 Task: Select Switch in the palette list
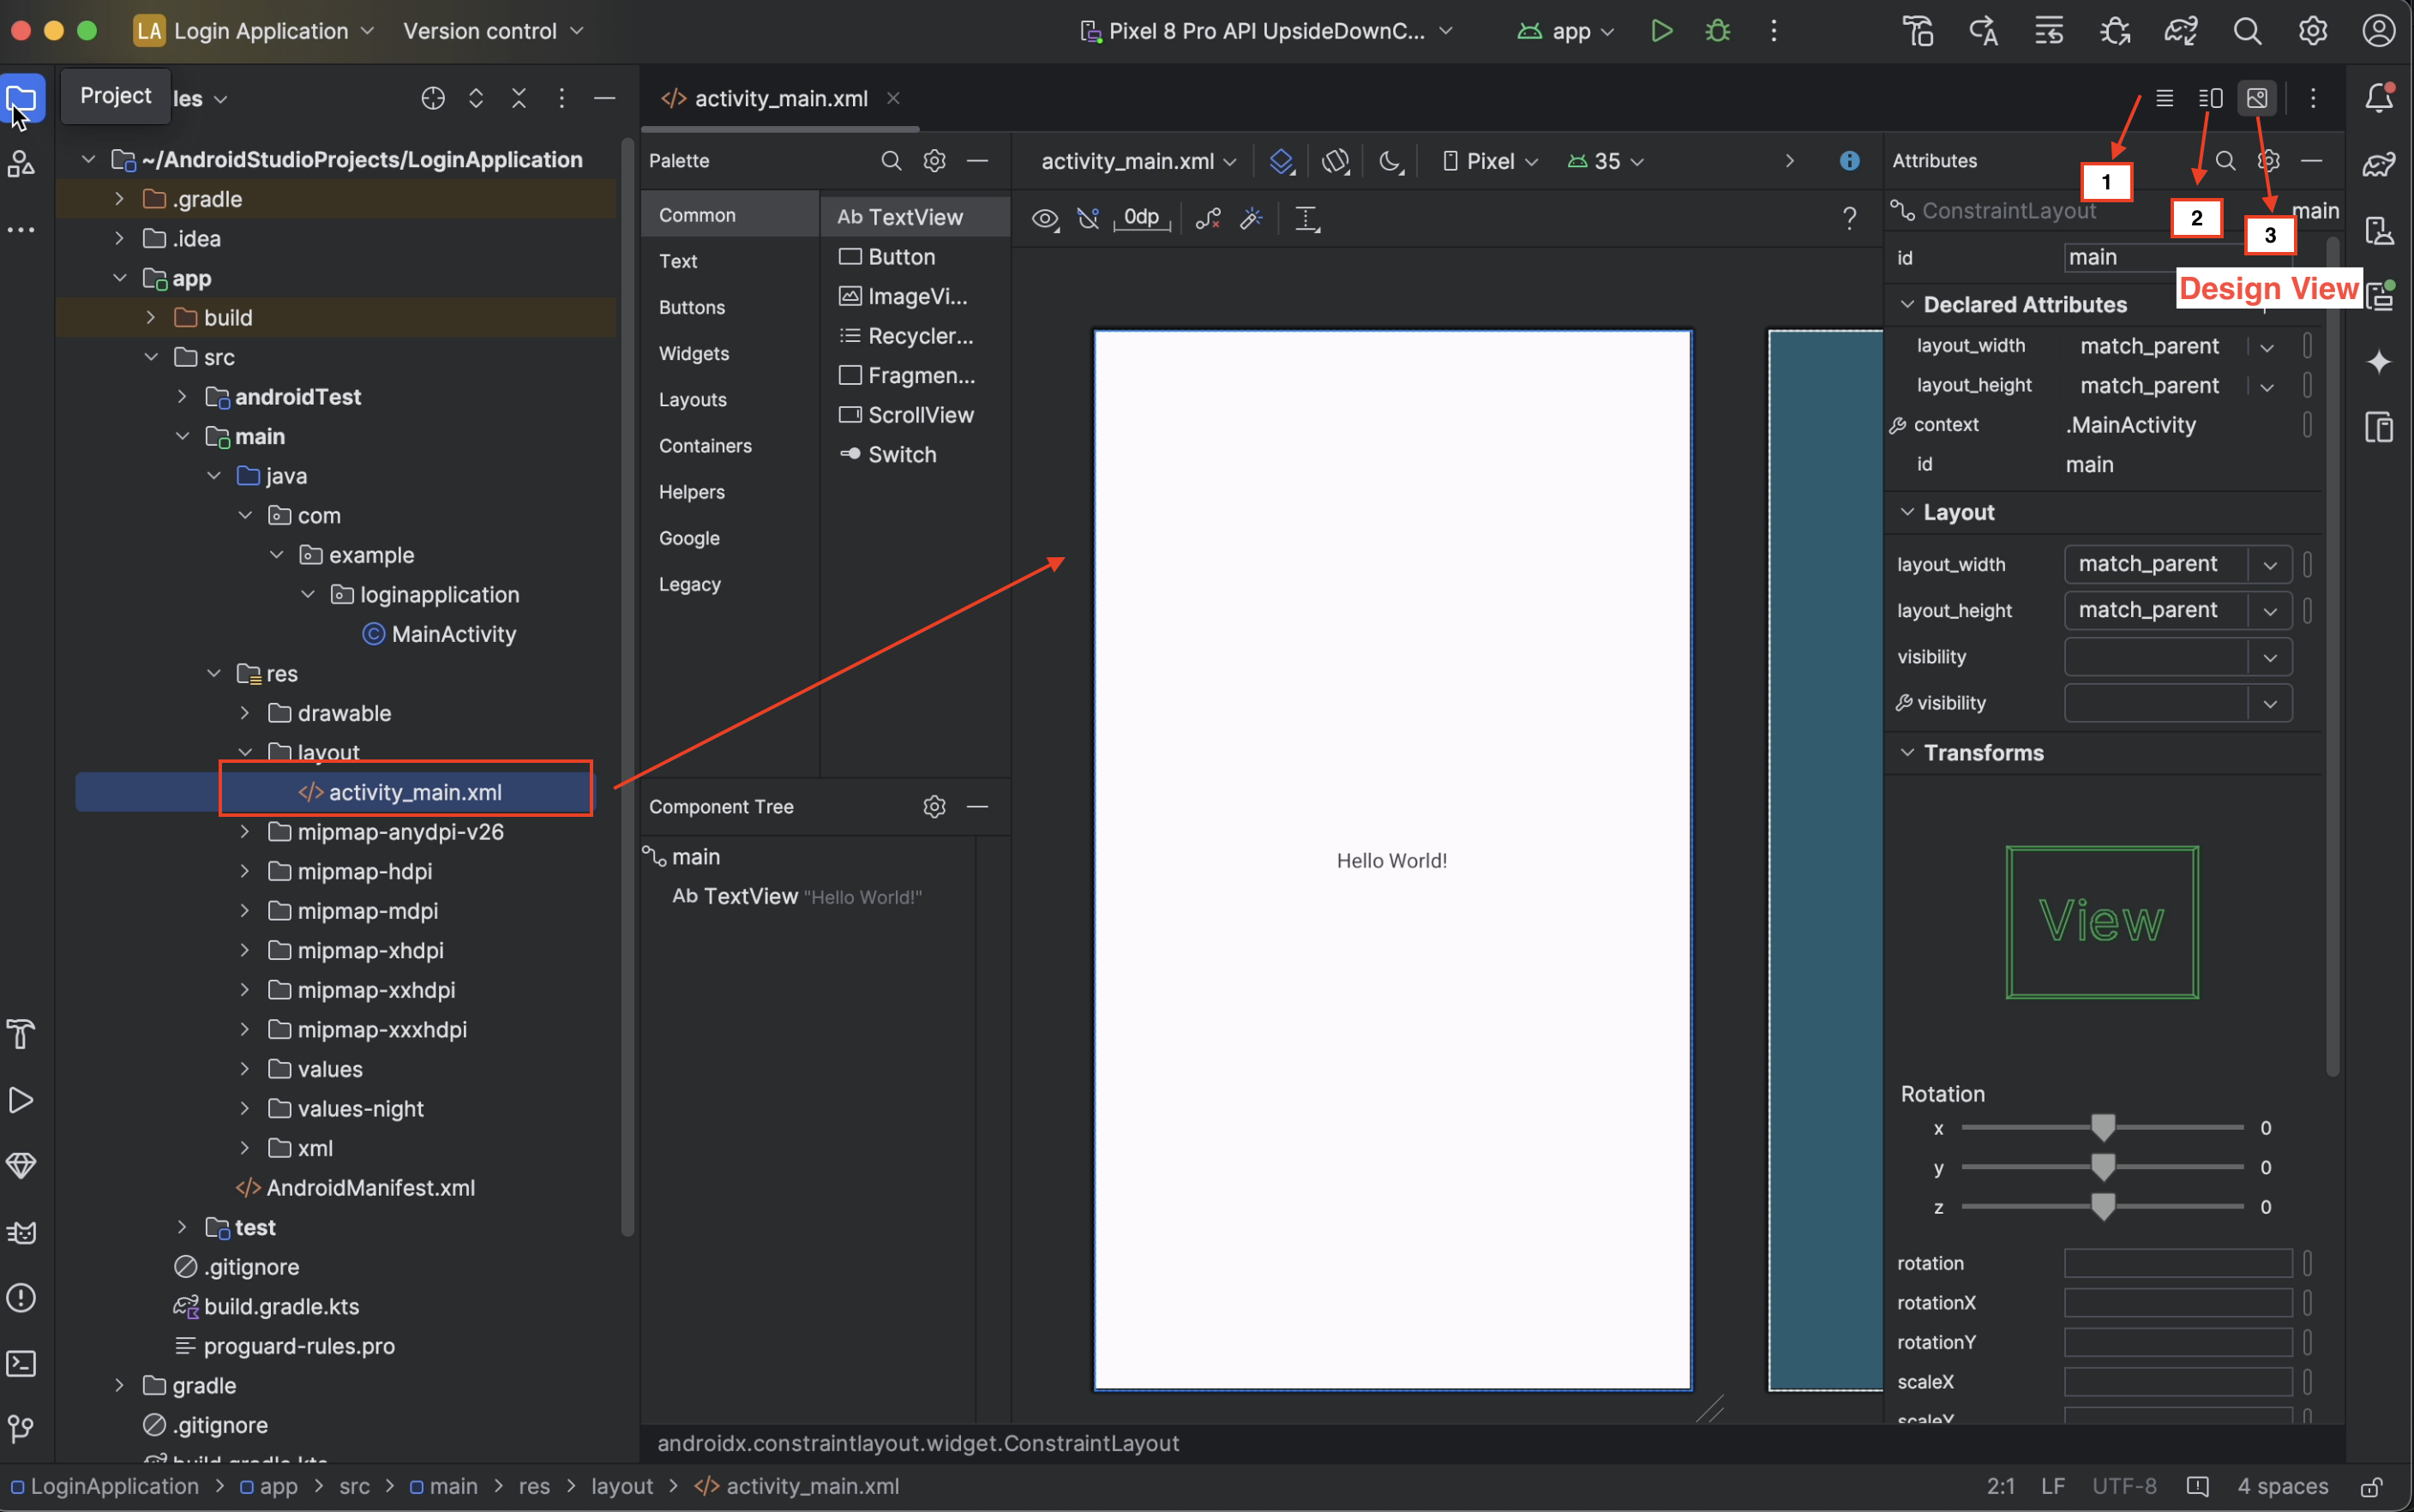point(914,455)
